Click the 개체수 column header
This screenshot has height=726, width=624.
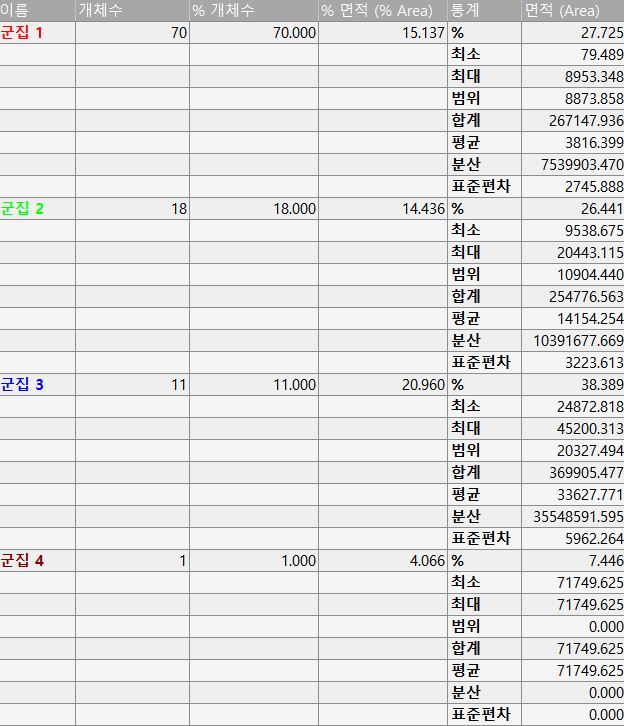132,10
